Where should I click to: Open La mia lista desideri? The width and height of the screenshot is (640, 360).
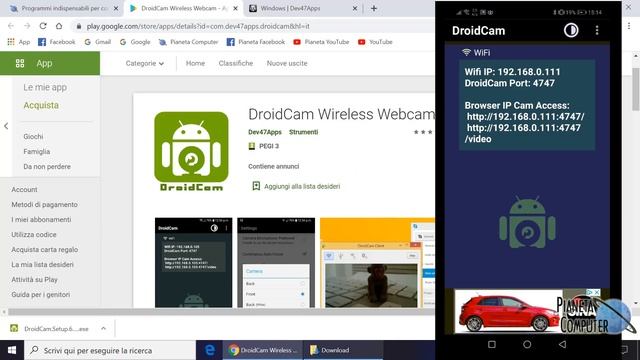coord(42,264)
